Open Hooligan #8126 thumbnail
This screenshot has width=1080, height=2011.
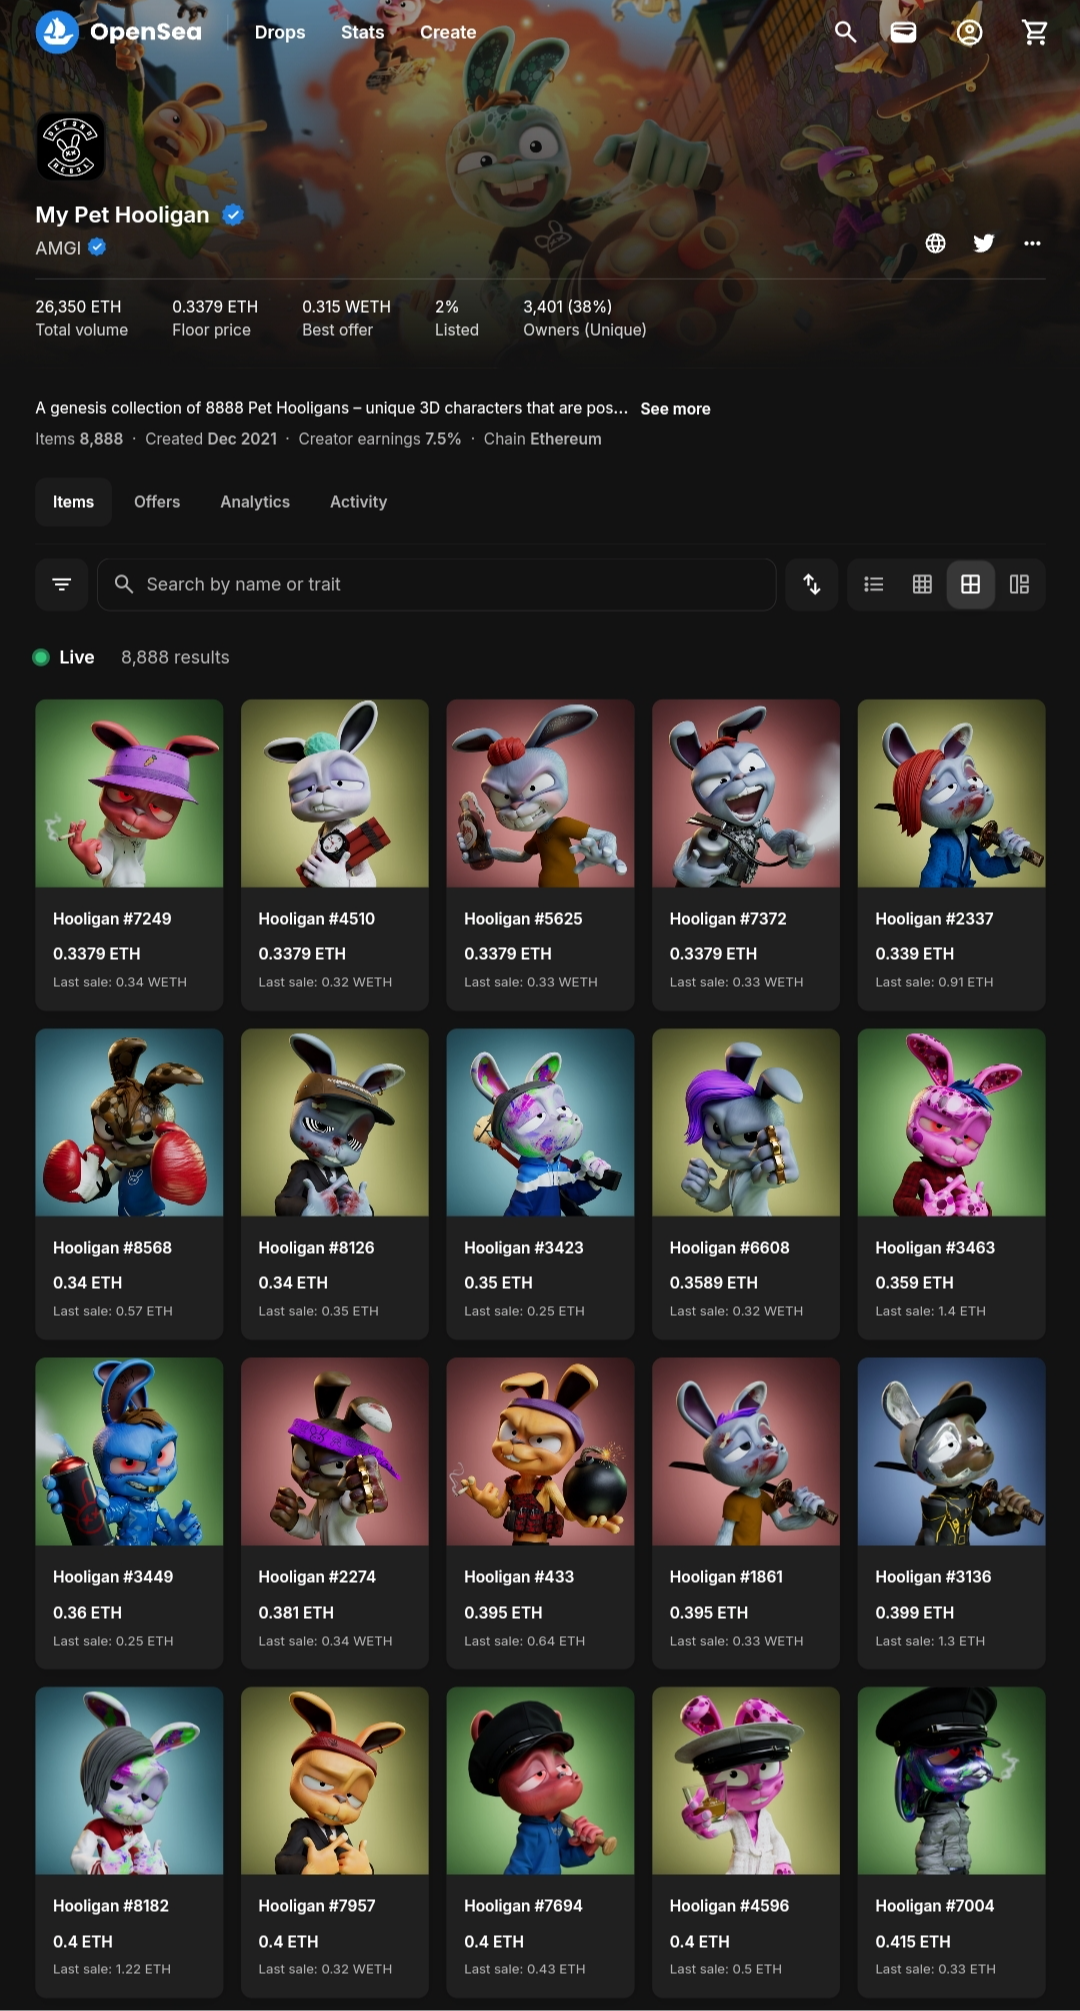(x=335, y=1122)
